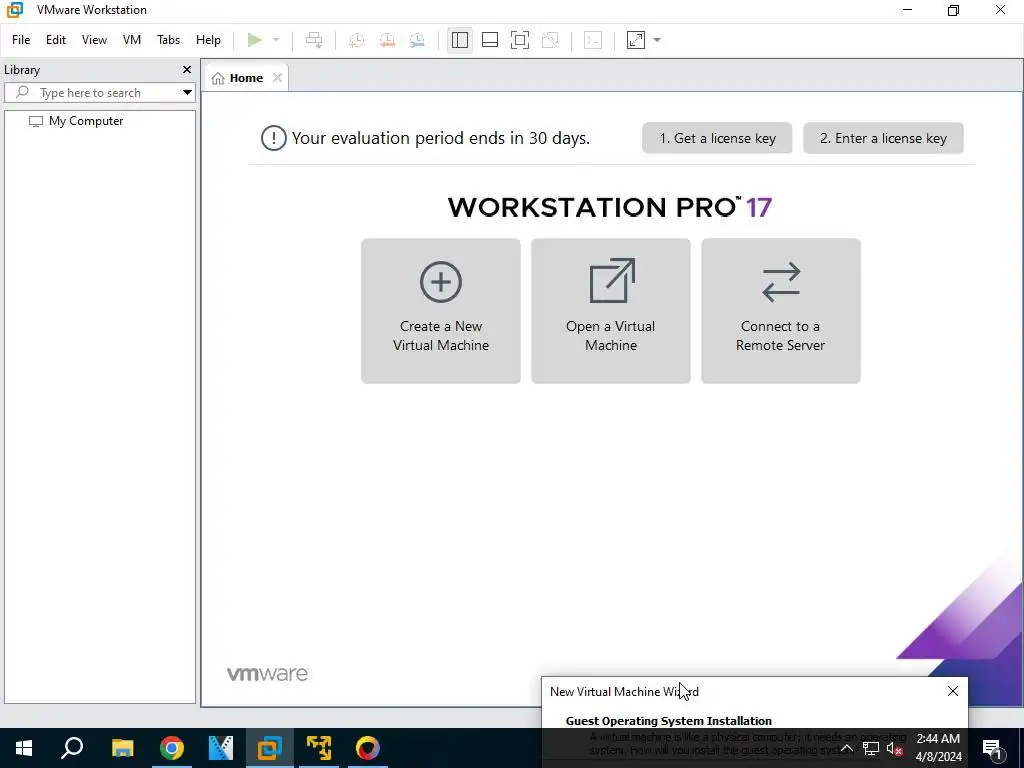Click the Unity mode toolbar icon
This screenshot has width=1024, height=768.
tap(551, 40)
